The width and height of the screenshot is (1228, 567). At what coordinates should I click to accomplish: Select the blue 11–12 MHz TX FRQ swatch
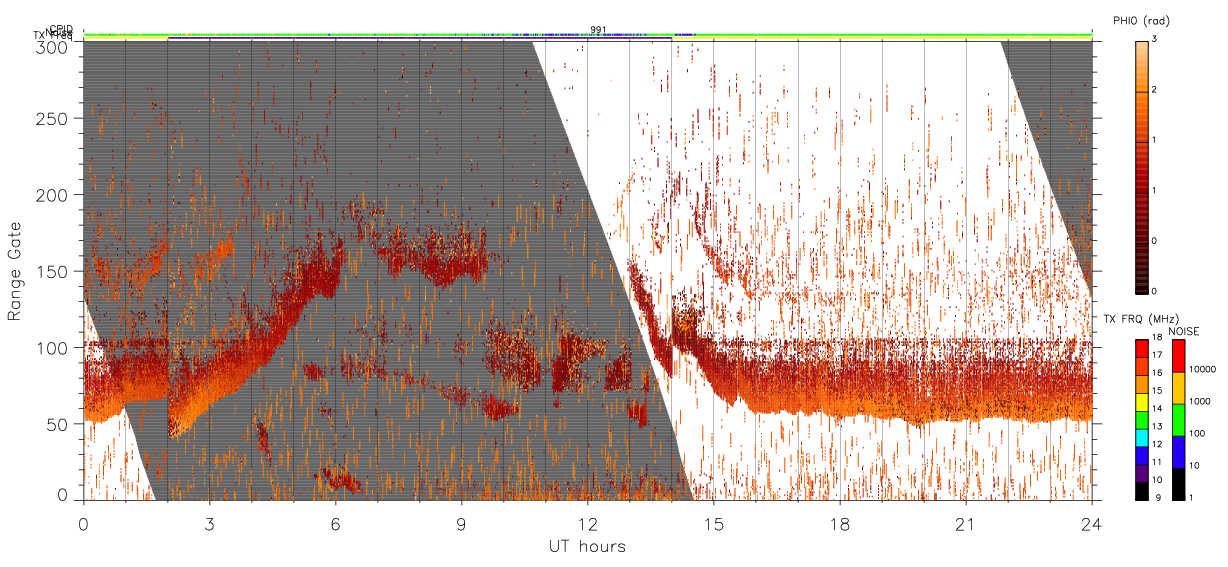click(1142, 455)
